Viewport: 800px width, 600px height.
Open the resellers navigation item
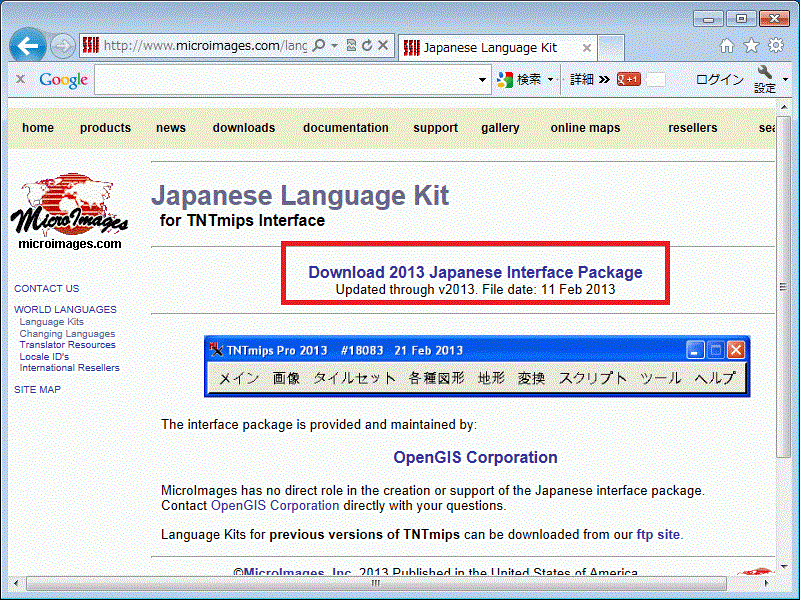[x=693, y=128]
